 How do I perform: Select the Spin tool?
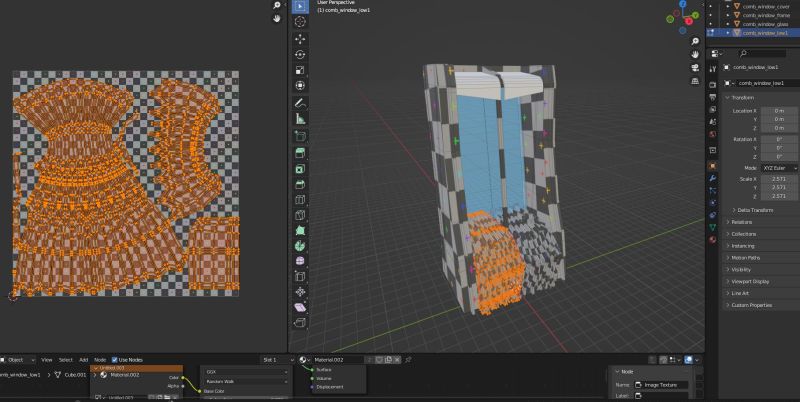point(300,246)
